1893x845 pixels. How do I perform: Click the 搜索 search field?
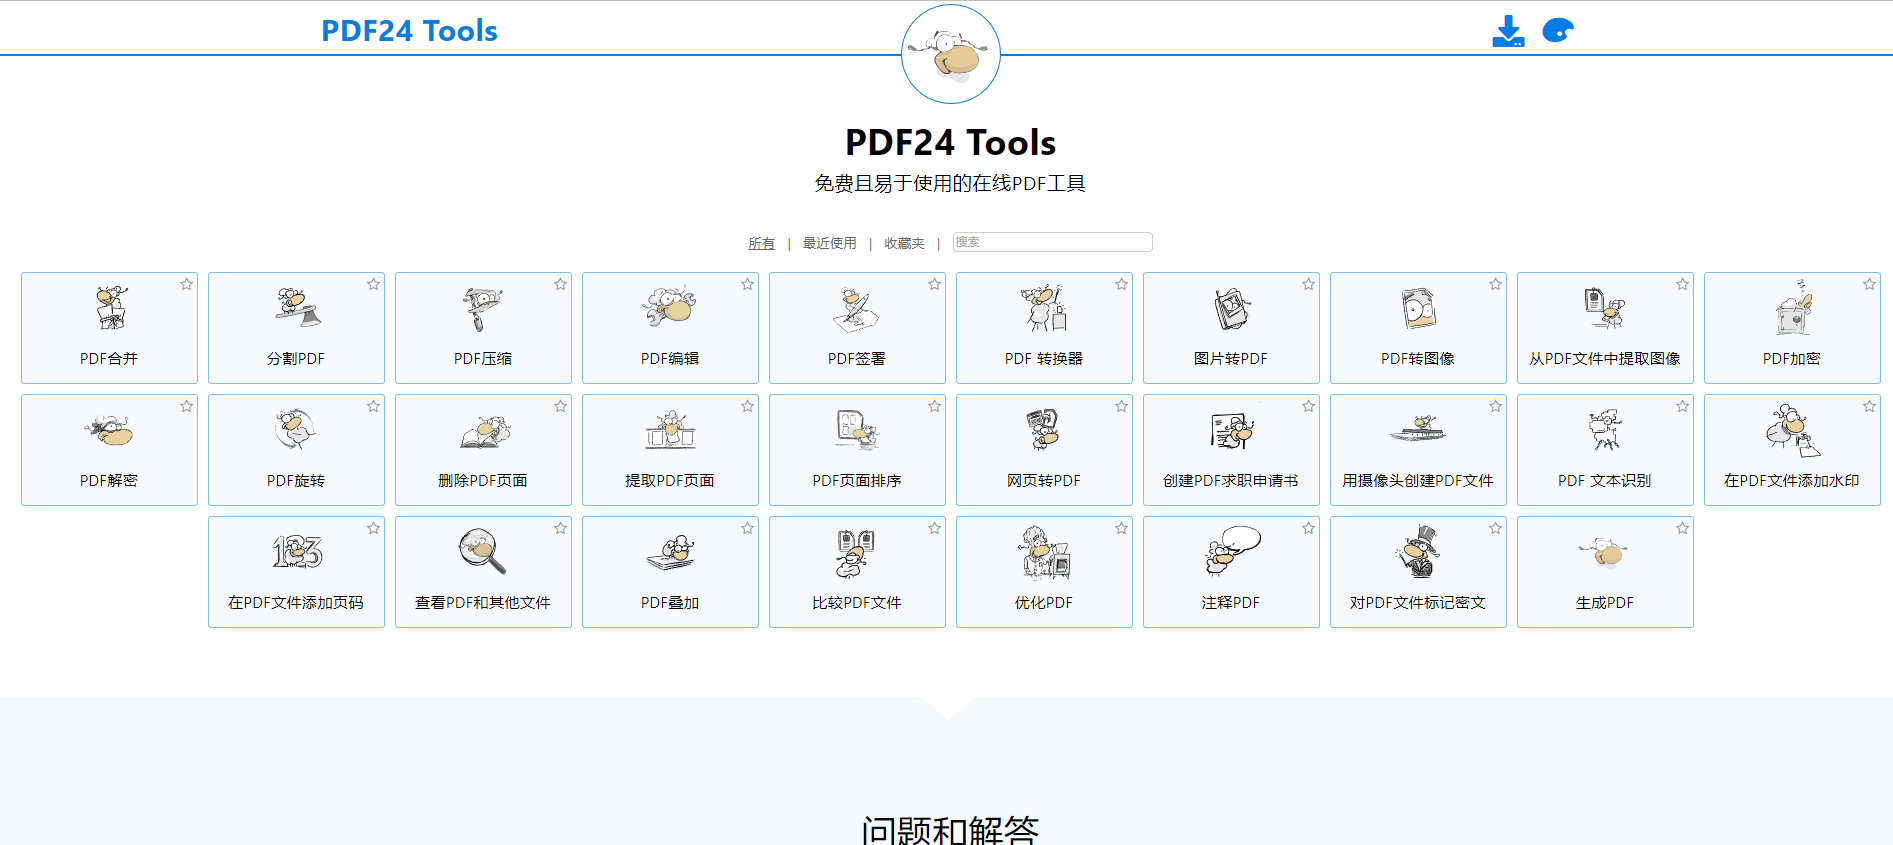[1052, 242]
